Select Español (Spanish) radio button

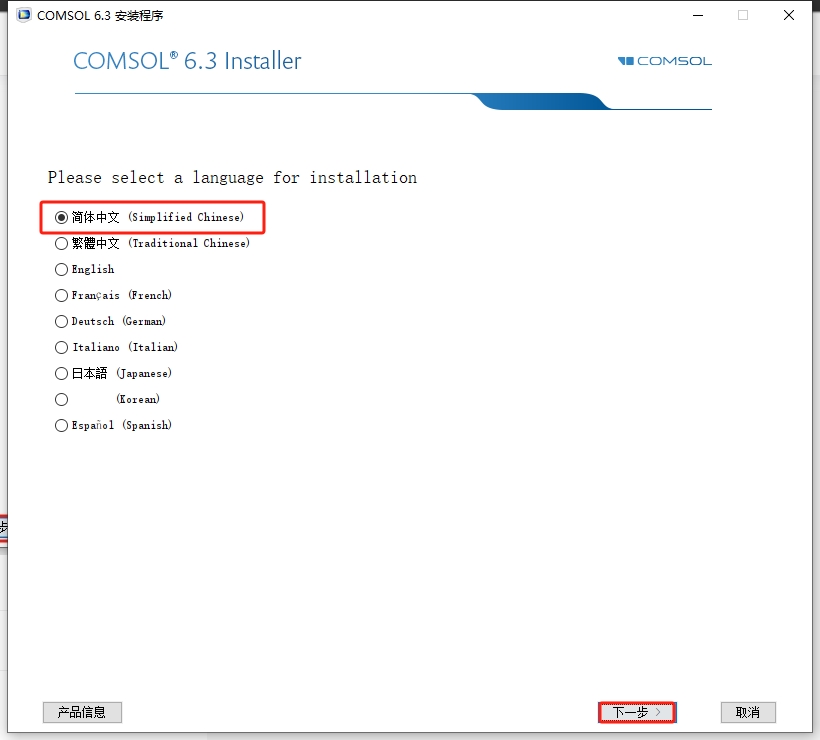click(x=61, y=425)
